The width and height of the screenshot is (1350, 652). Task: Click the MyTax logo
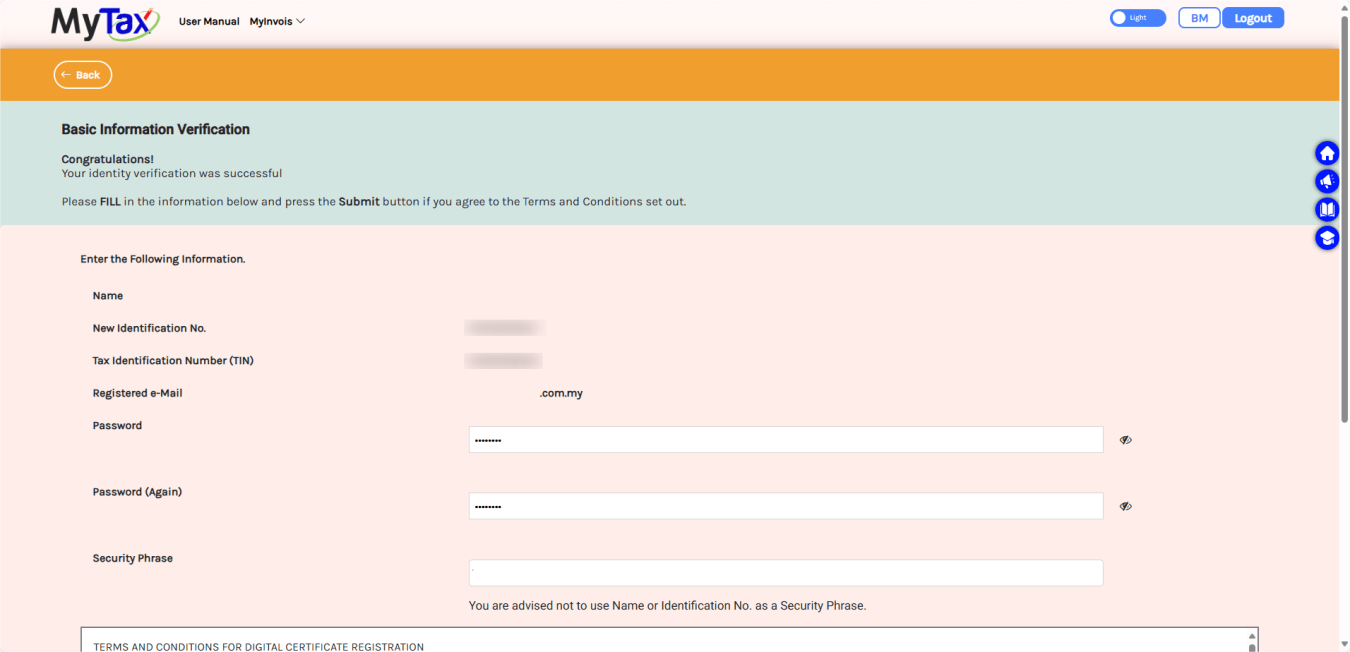(x=105, y=22)
